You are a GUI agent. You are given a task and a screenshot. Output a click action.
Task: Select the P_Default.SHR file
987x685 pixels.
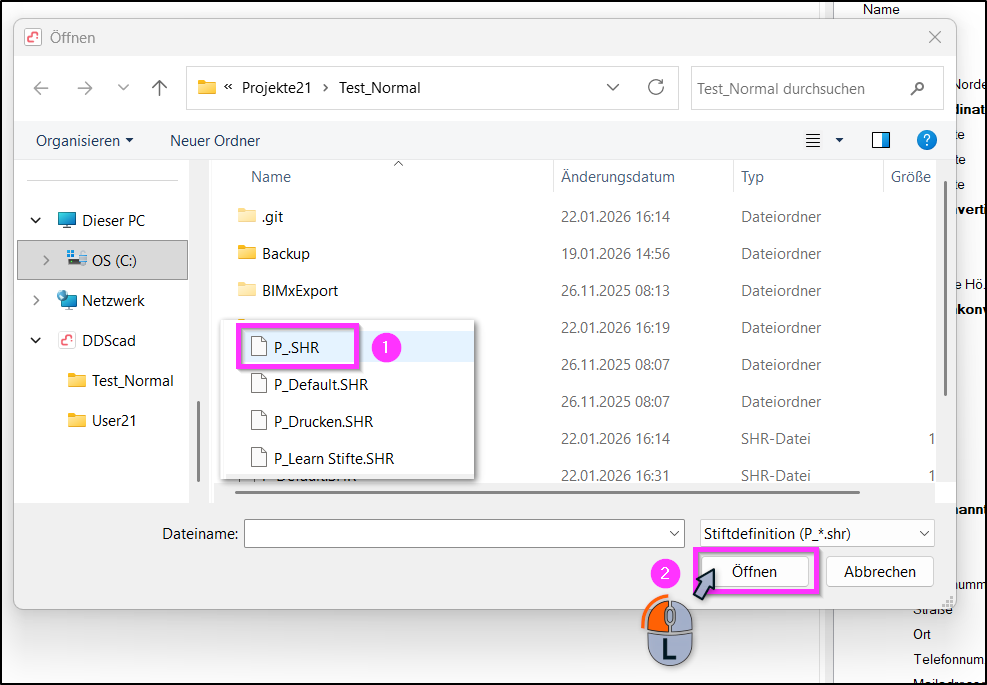(x=309, y=384)
